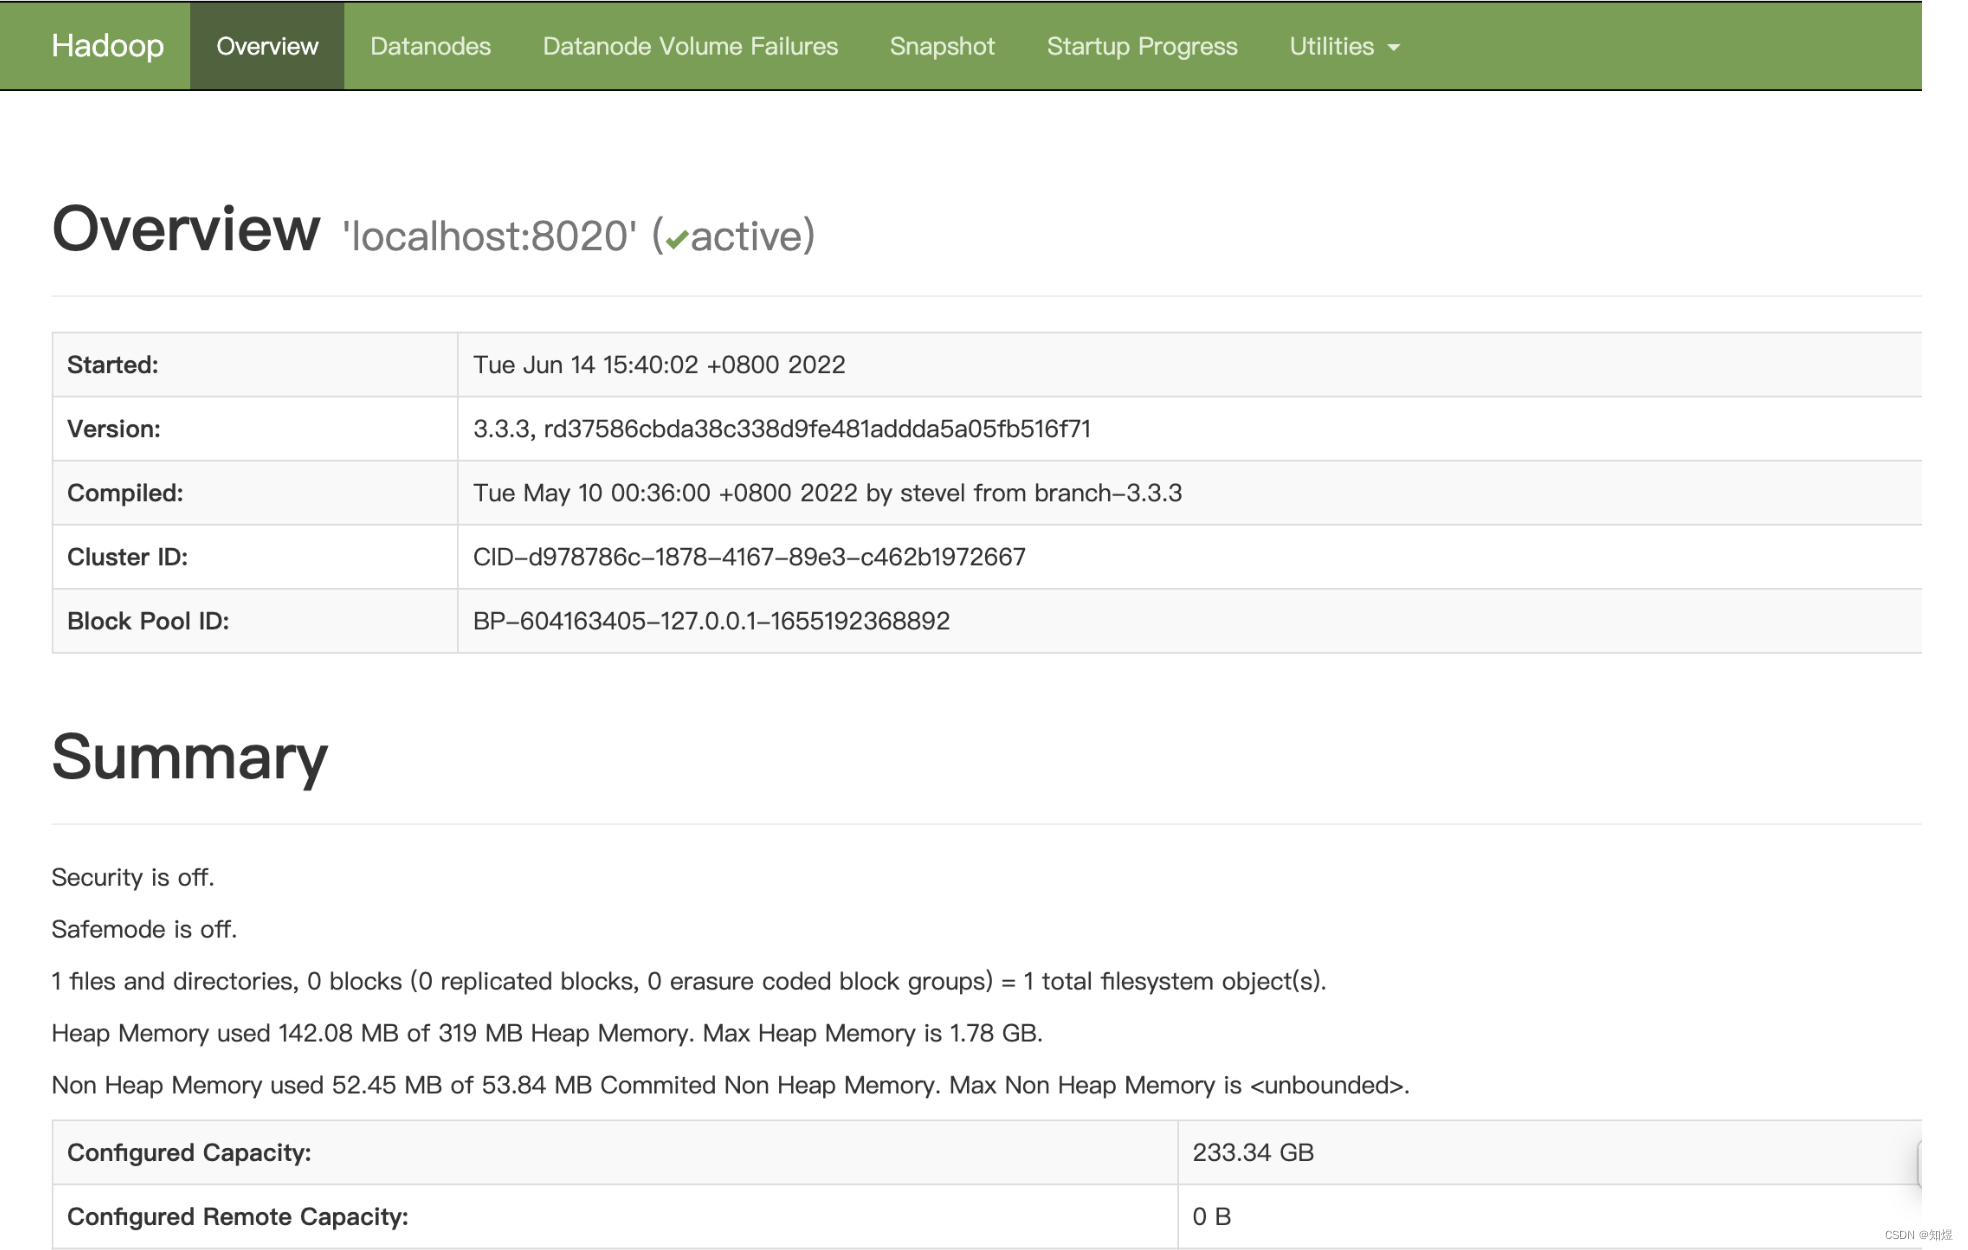Click the 'Security is off.' text
This screenshot has height=1250, width=1968.
133,877
